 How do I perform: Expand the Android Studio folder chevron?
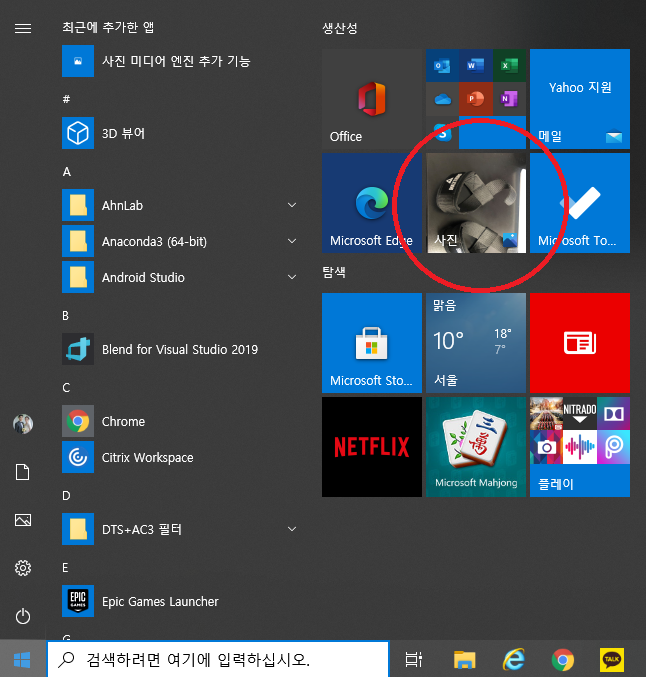click(x=292, y=277)
